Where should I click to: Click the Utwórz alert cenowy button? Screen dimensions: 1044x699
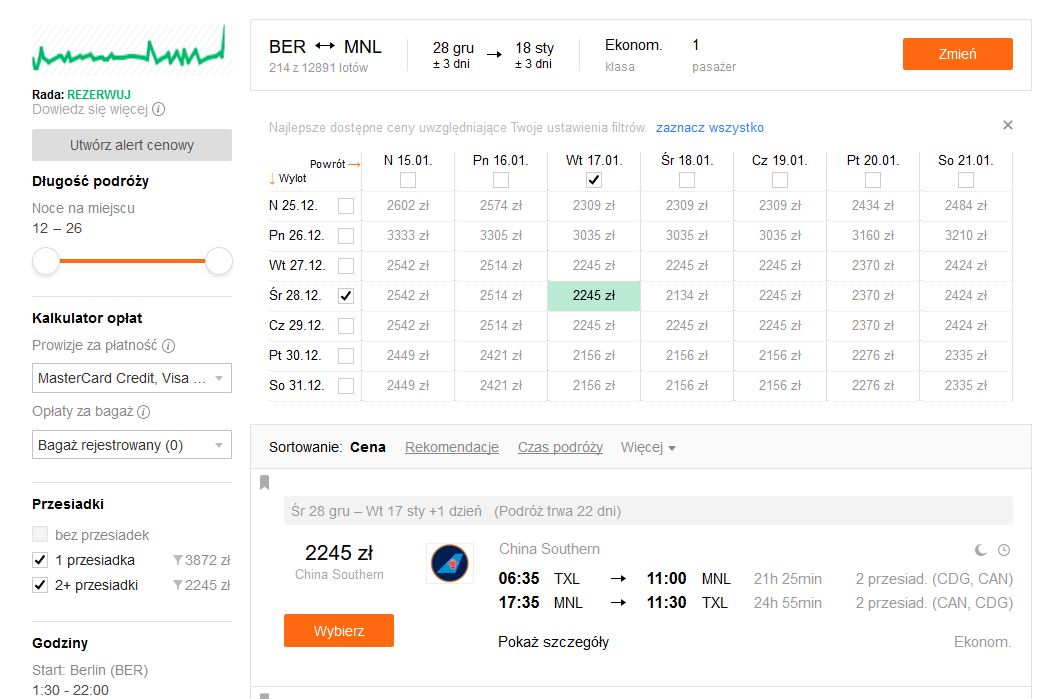[x=132, y=145]
